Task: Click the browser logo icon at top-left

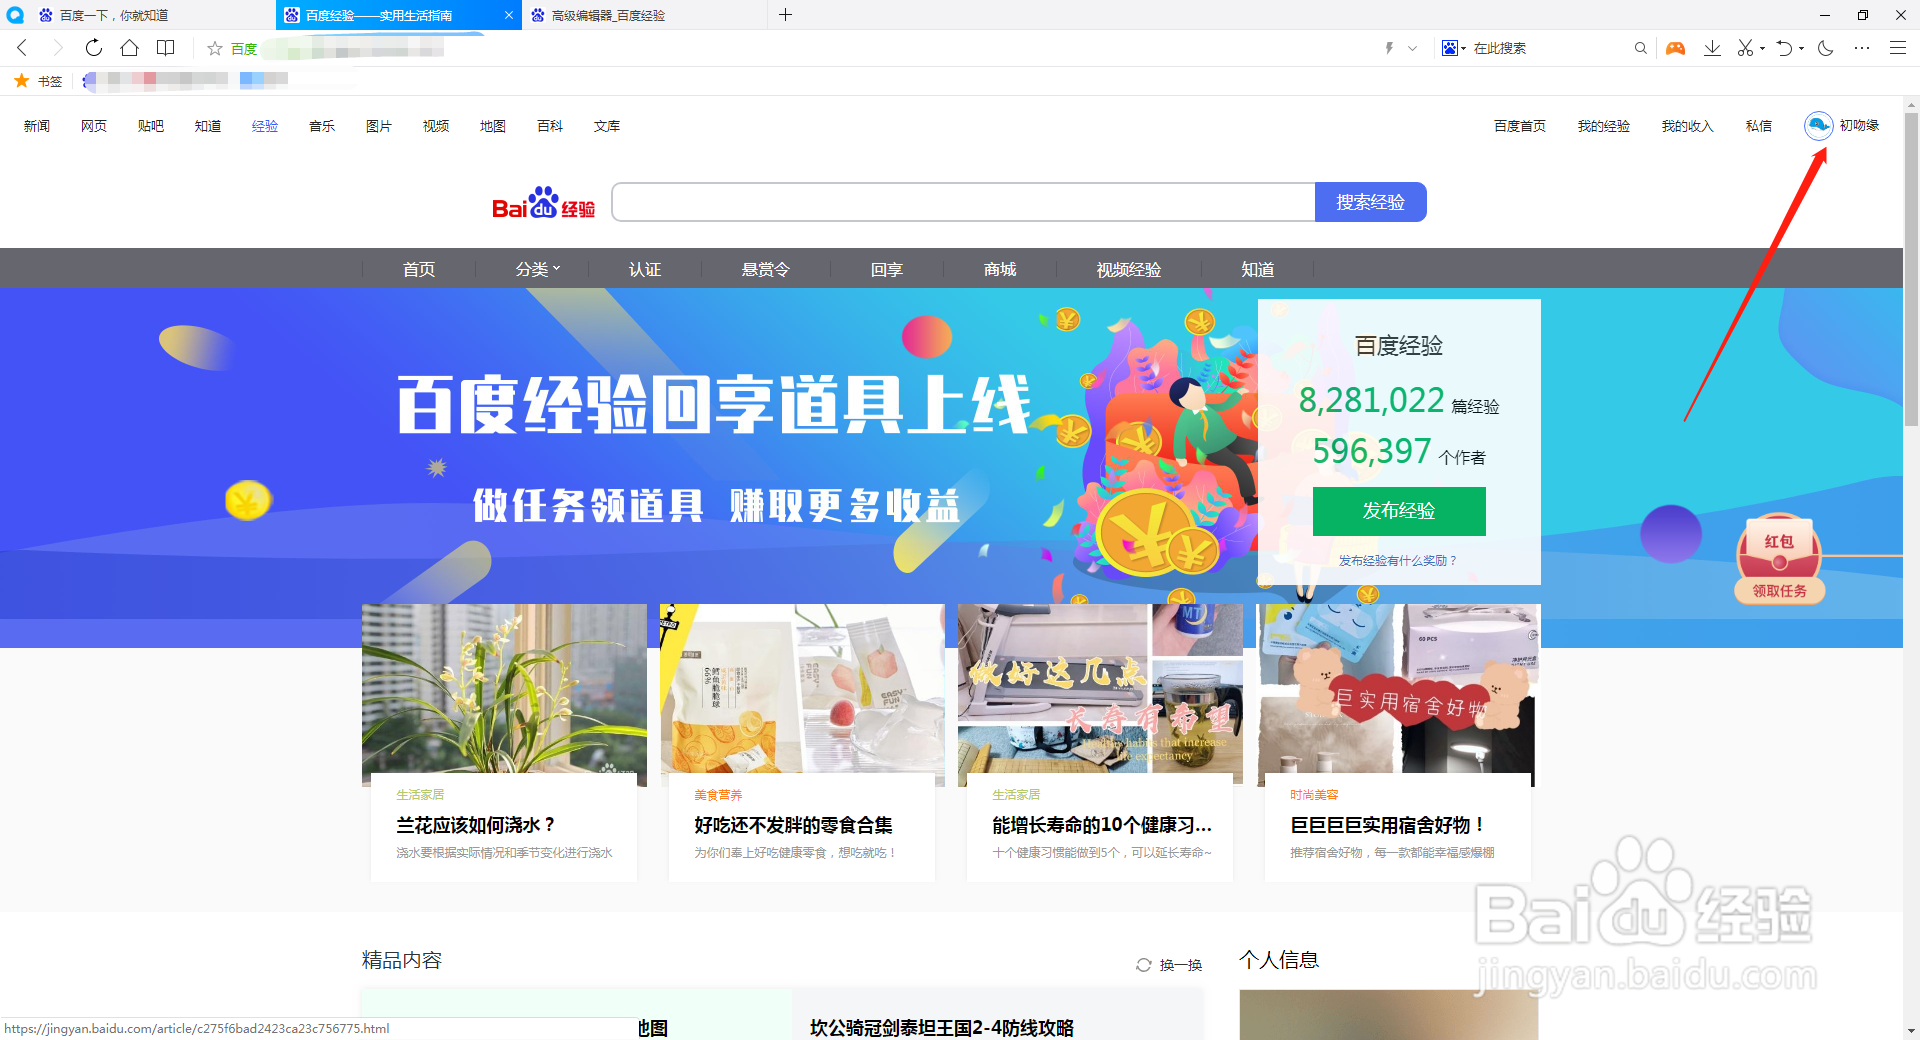Action: pos(14,15)
